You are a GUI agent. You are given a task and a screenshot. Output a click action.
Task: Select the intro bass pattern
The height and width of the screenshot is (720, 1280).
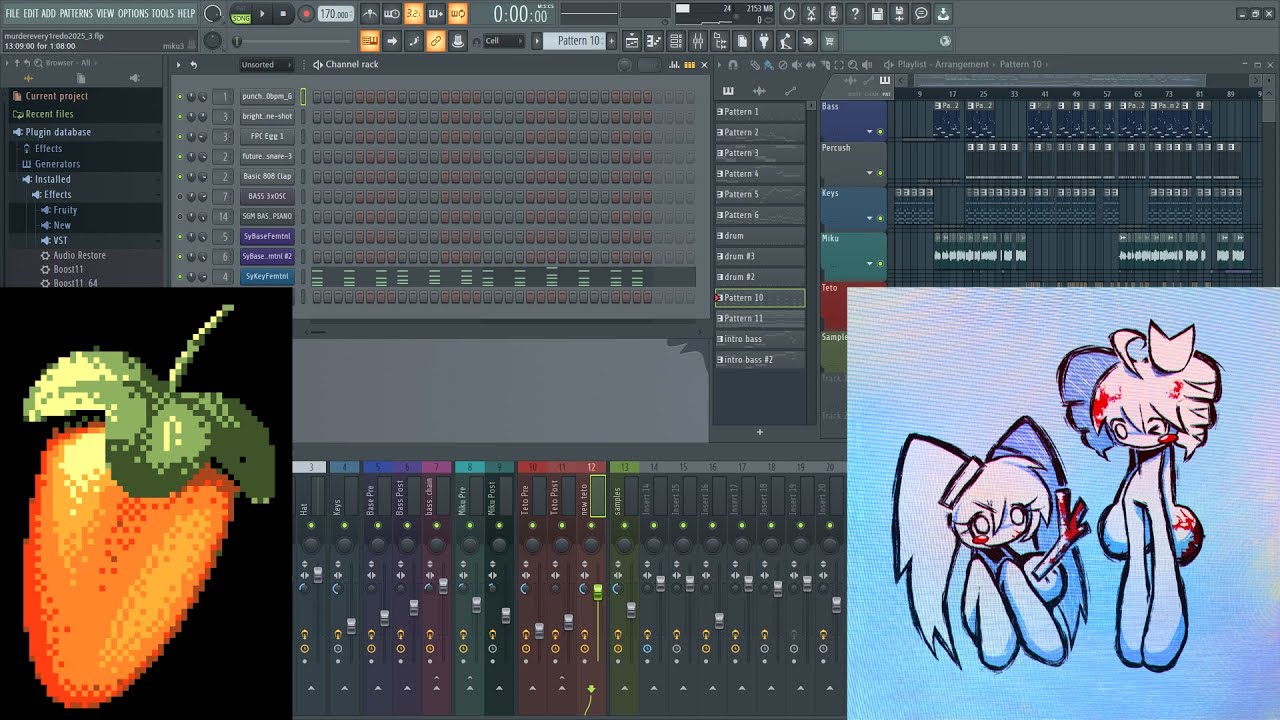(759, 339)
